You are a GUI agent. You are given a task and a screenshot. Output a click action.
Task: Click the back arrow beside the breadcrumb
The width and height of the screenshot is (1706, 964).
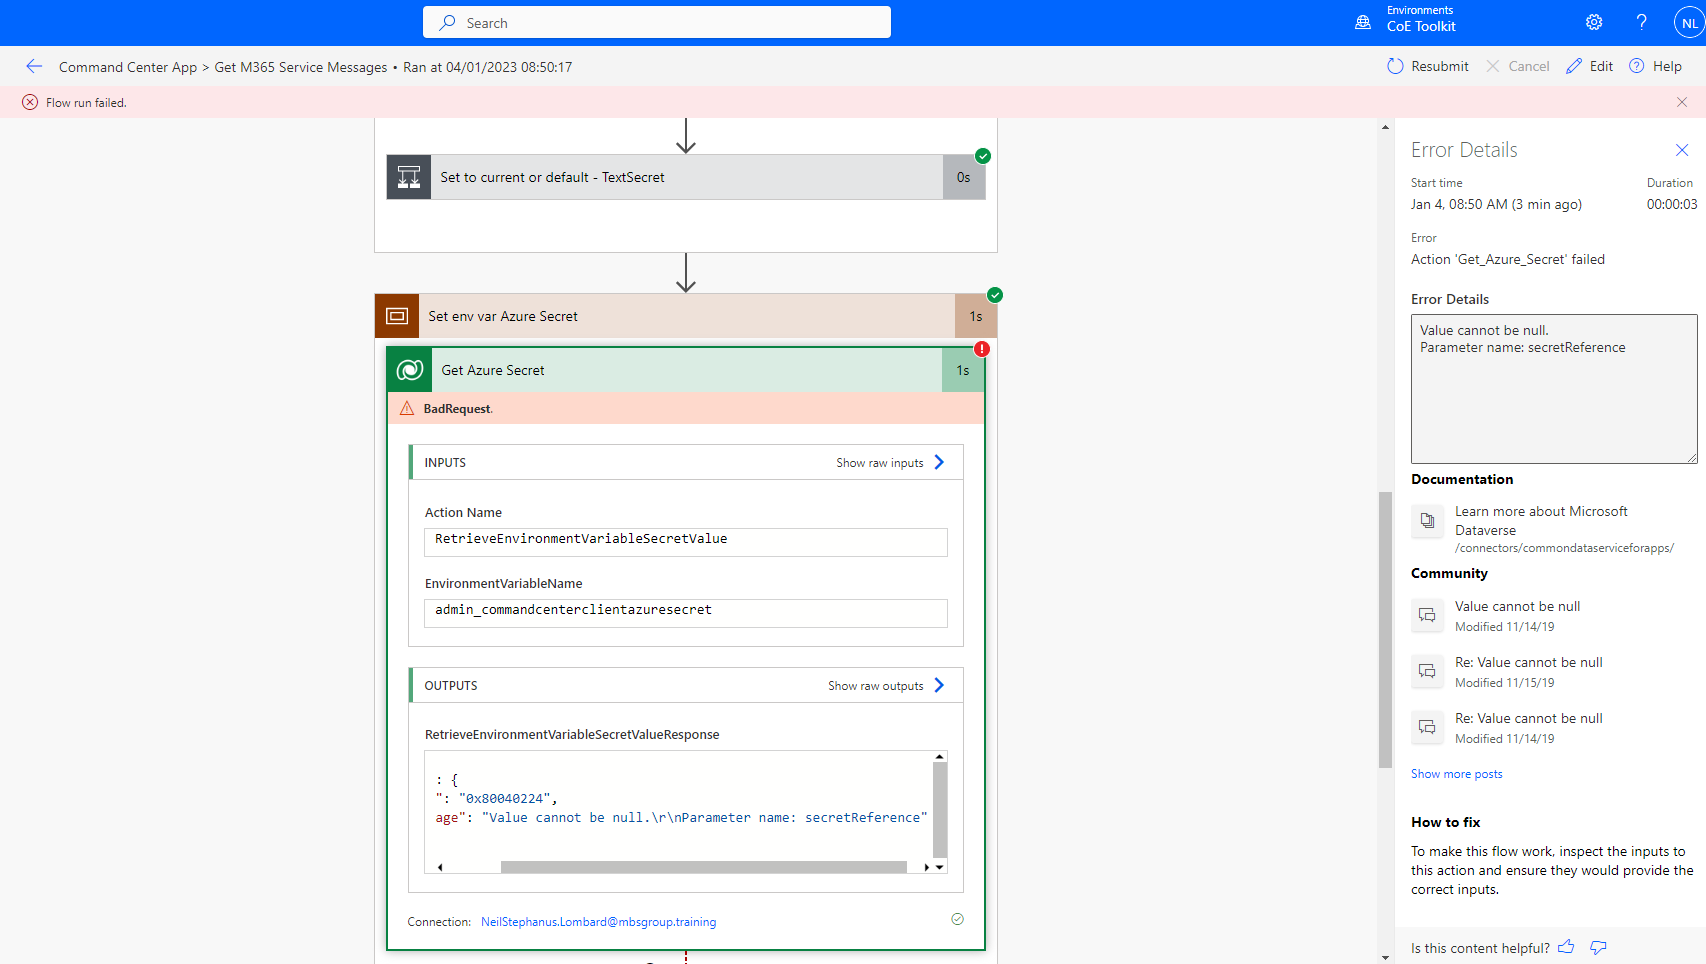pos(34,66)
